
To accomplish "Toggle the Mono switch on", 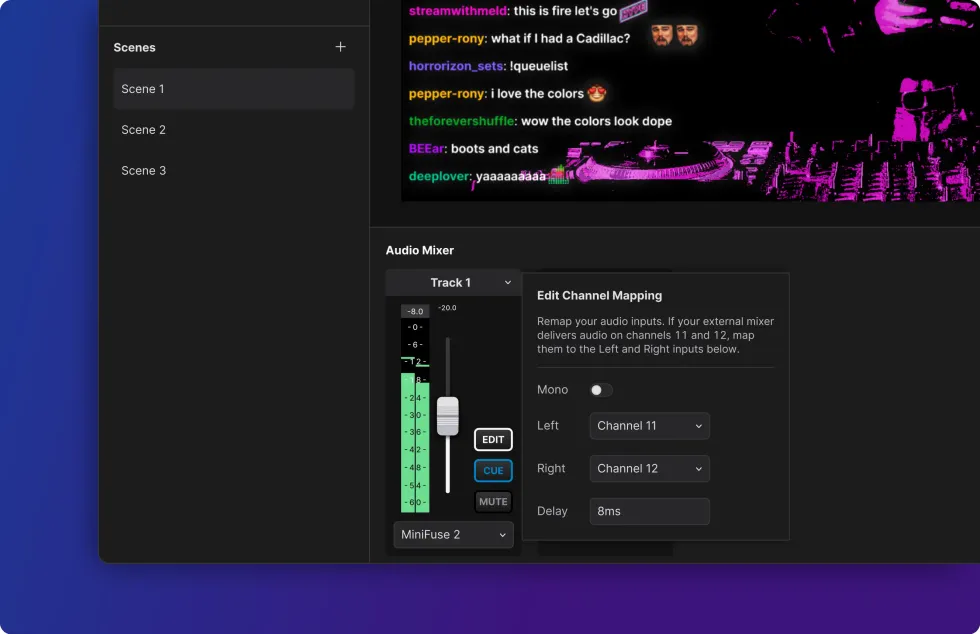I will 601,390.
